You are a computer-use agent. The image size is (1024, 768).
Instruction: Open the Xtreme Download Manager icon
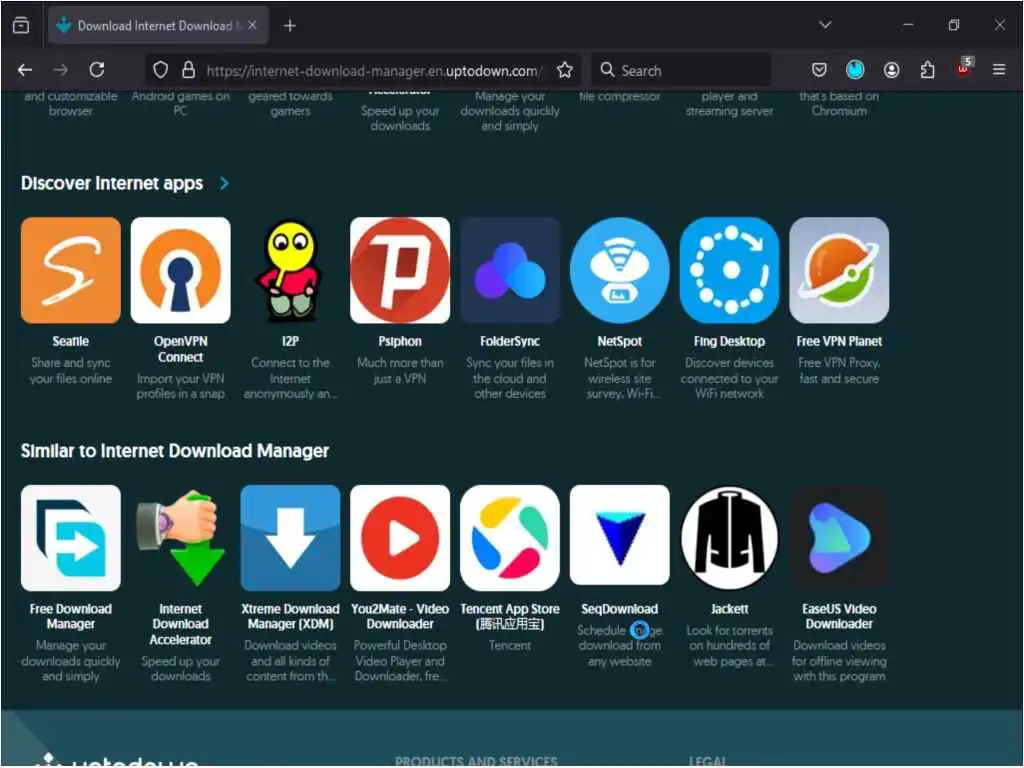290,537
